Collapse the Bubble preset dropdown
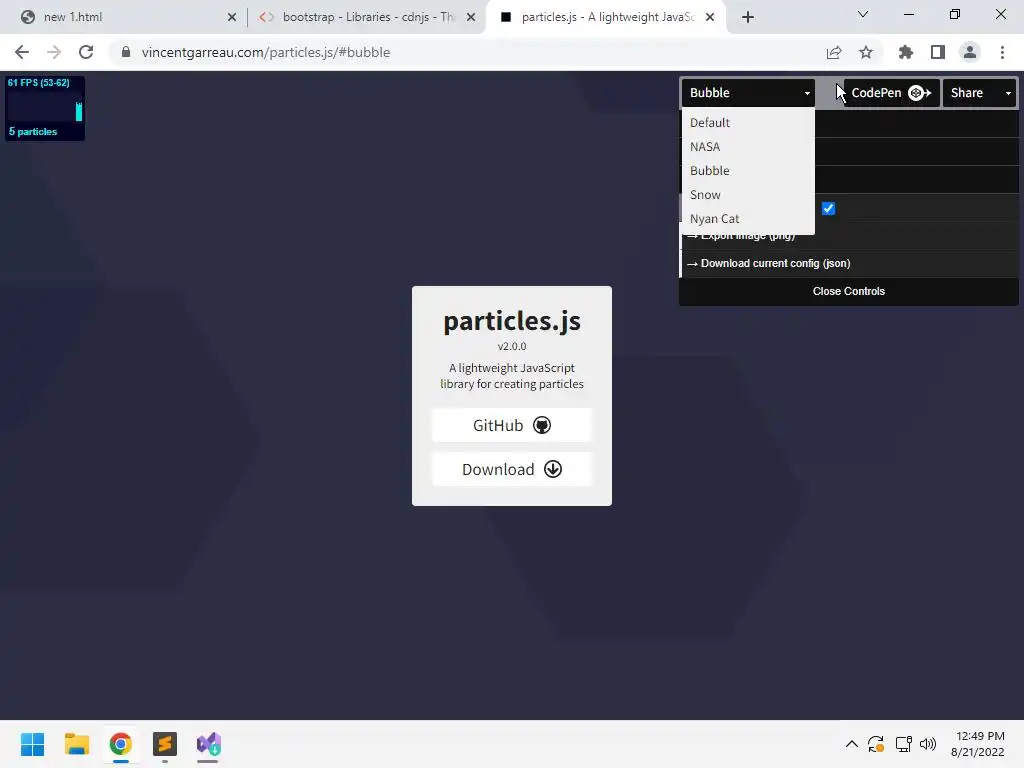Screen dimensions: 1024x768 tap(748, 93)
